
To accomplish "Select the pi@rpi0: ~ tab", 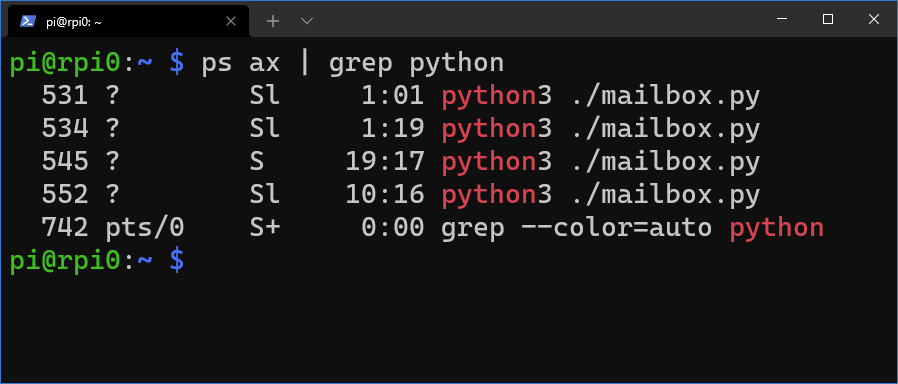I will [x=125, y=21].
